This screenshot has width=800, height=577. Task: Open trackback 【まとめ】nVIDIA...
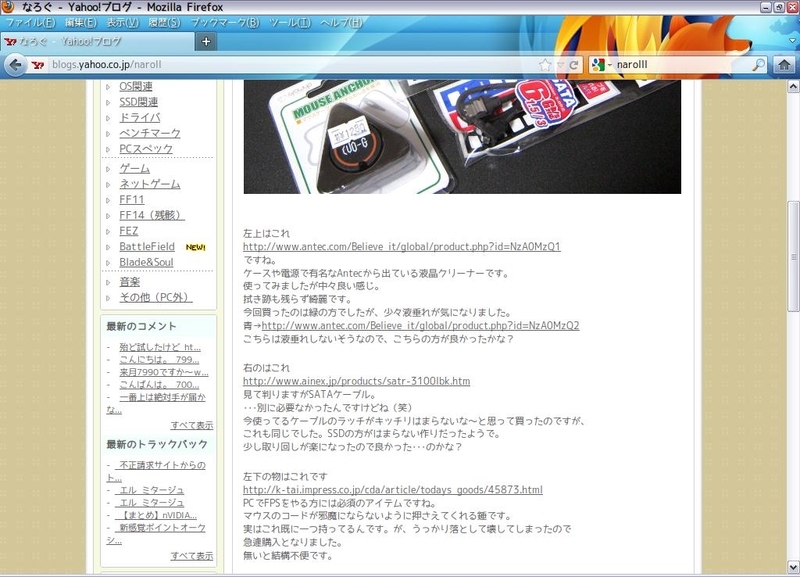[156, 515]
